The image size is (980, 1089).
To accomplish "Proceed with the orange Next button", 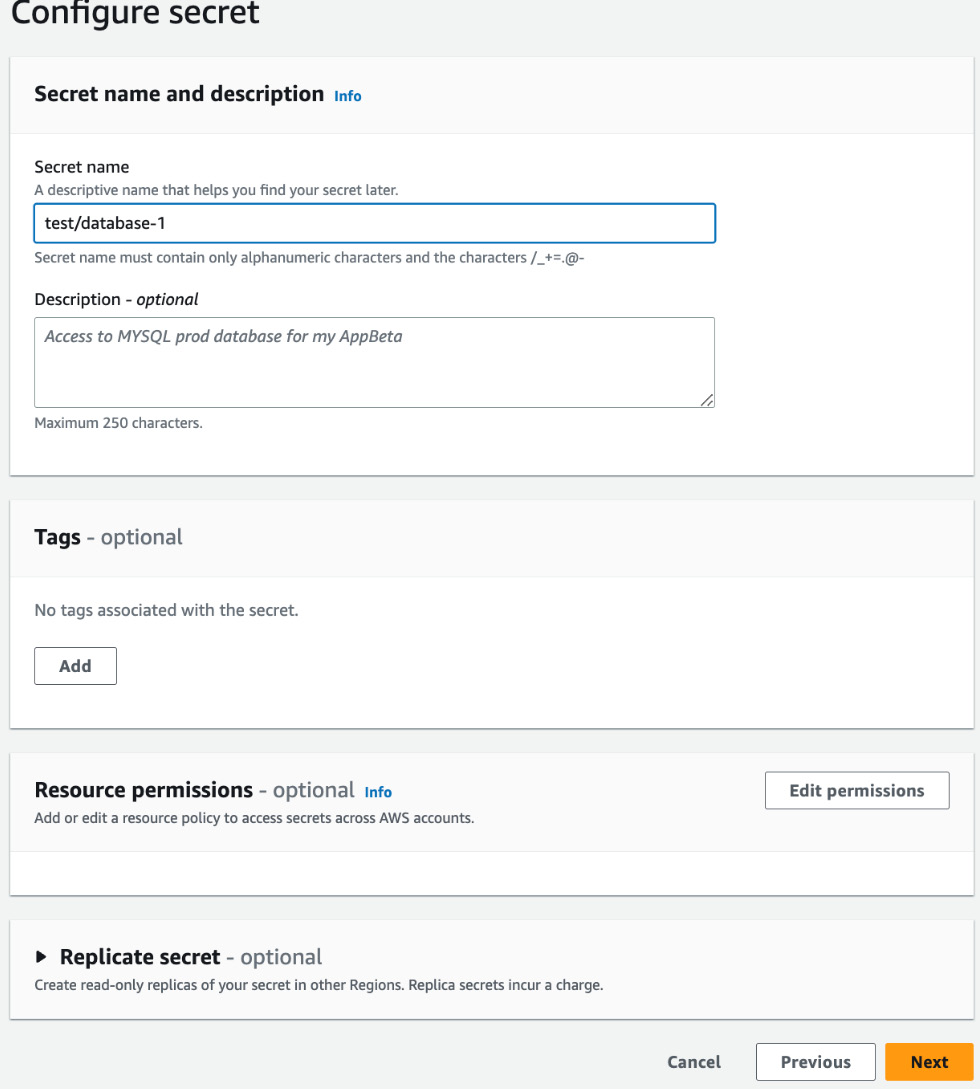I will point(929,1061).
